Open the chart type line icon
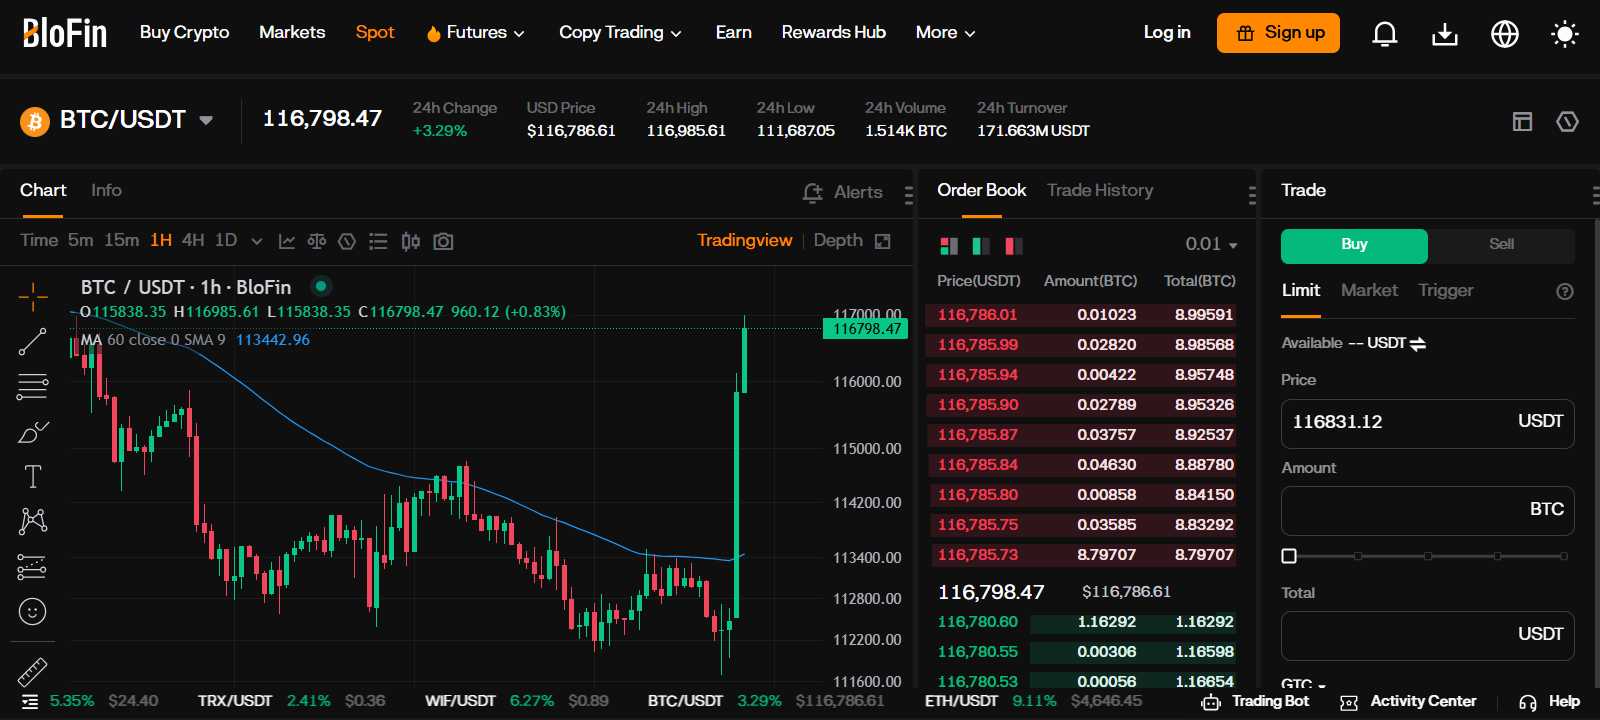 coord(287,241)
